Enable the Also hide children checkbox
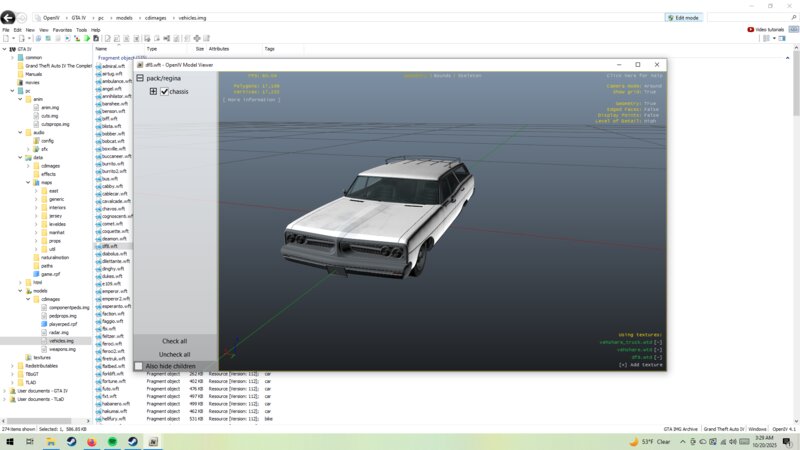 pos(139,366)
